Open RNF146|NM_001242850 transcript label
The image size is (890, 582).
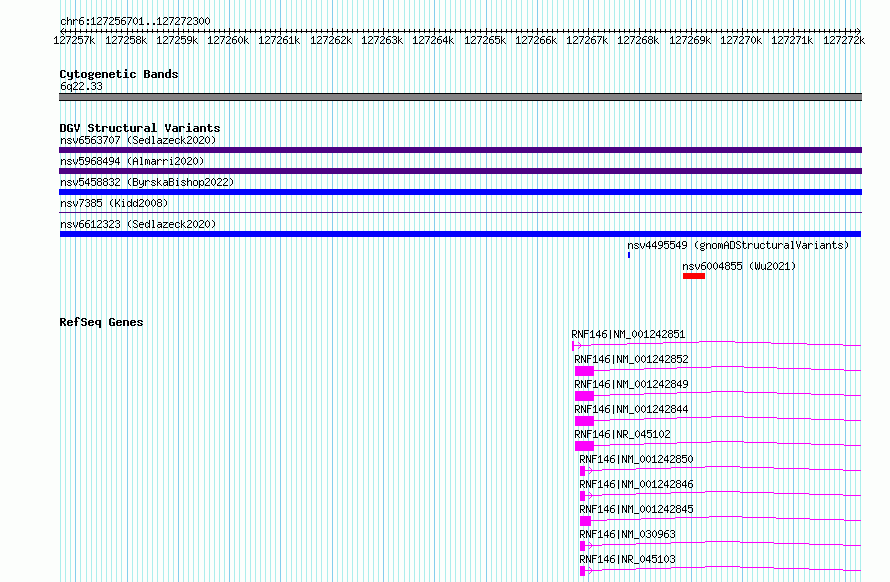tap(636, 459)
